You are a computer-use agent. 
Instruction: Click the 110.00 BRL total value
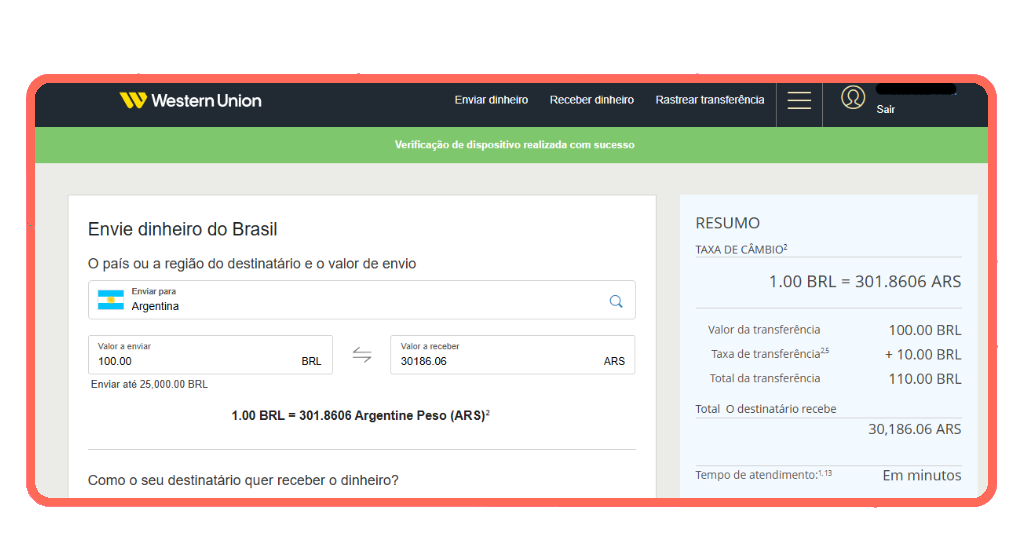pos(925,379)
